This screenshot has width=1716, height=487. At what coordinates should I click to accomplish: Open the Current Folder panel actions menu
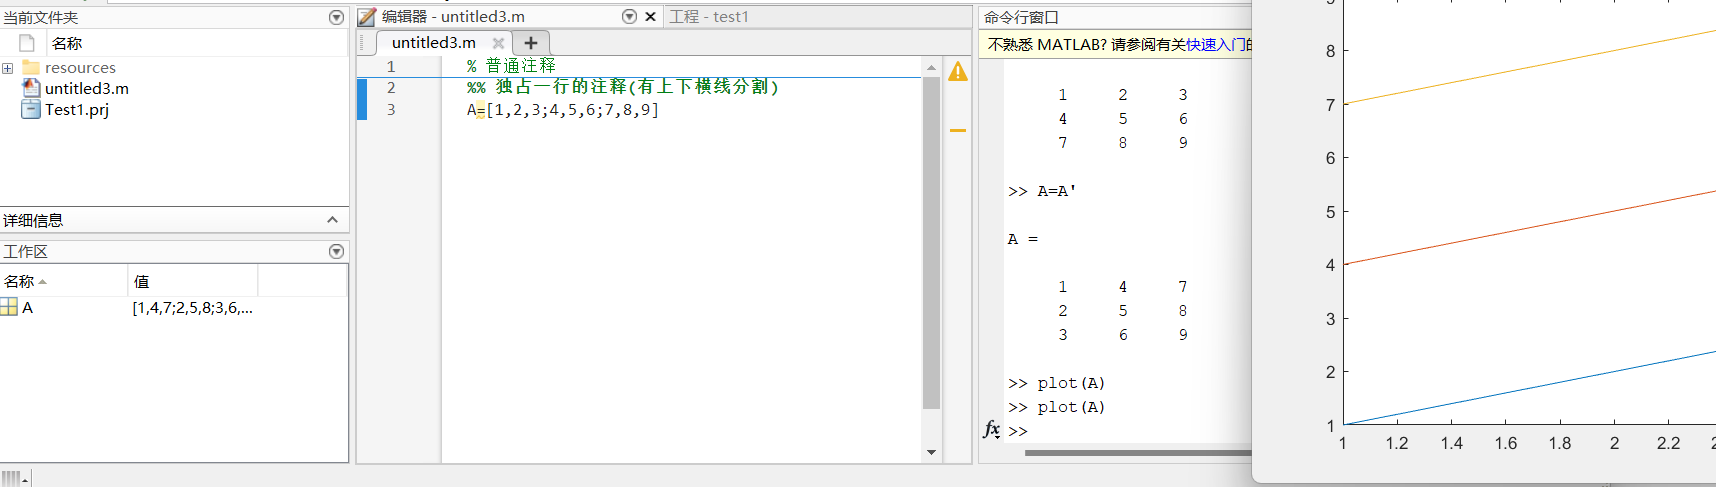click(x=336, y=17)
